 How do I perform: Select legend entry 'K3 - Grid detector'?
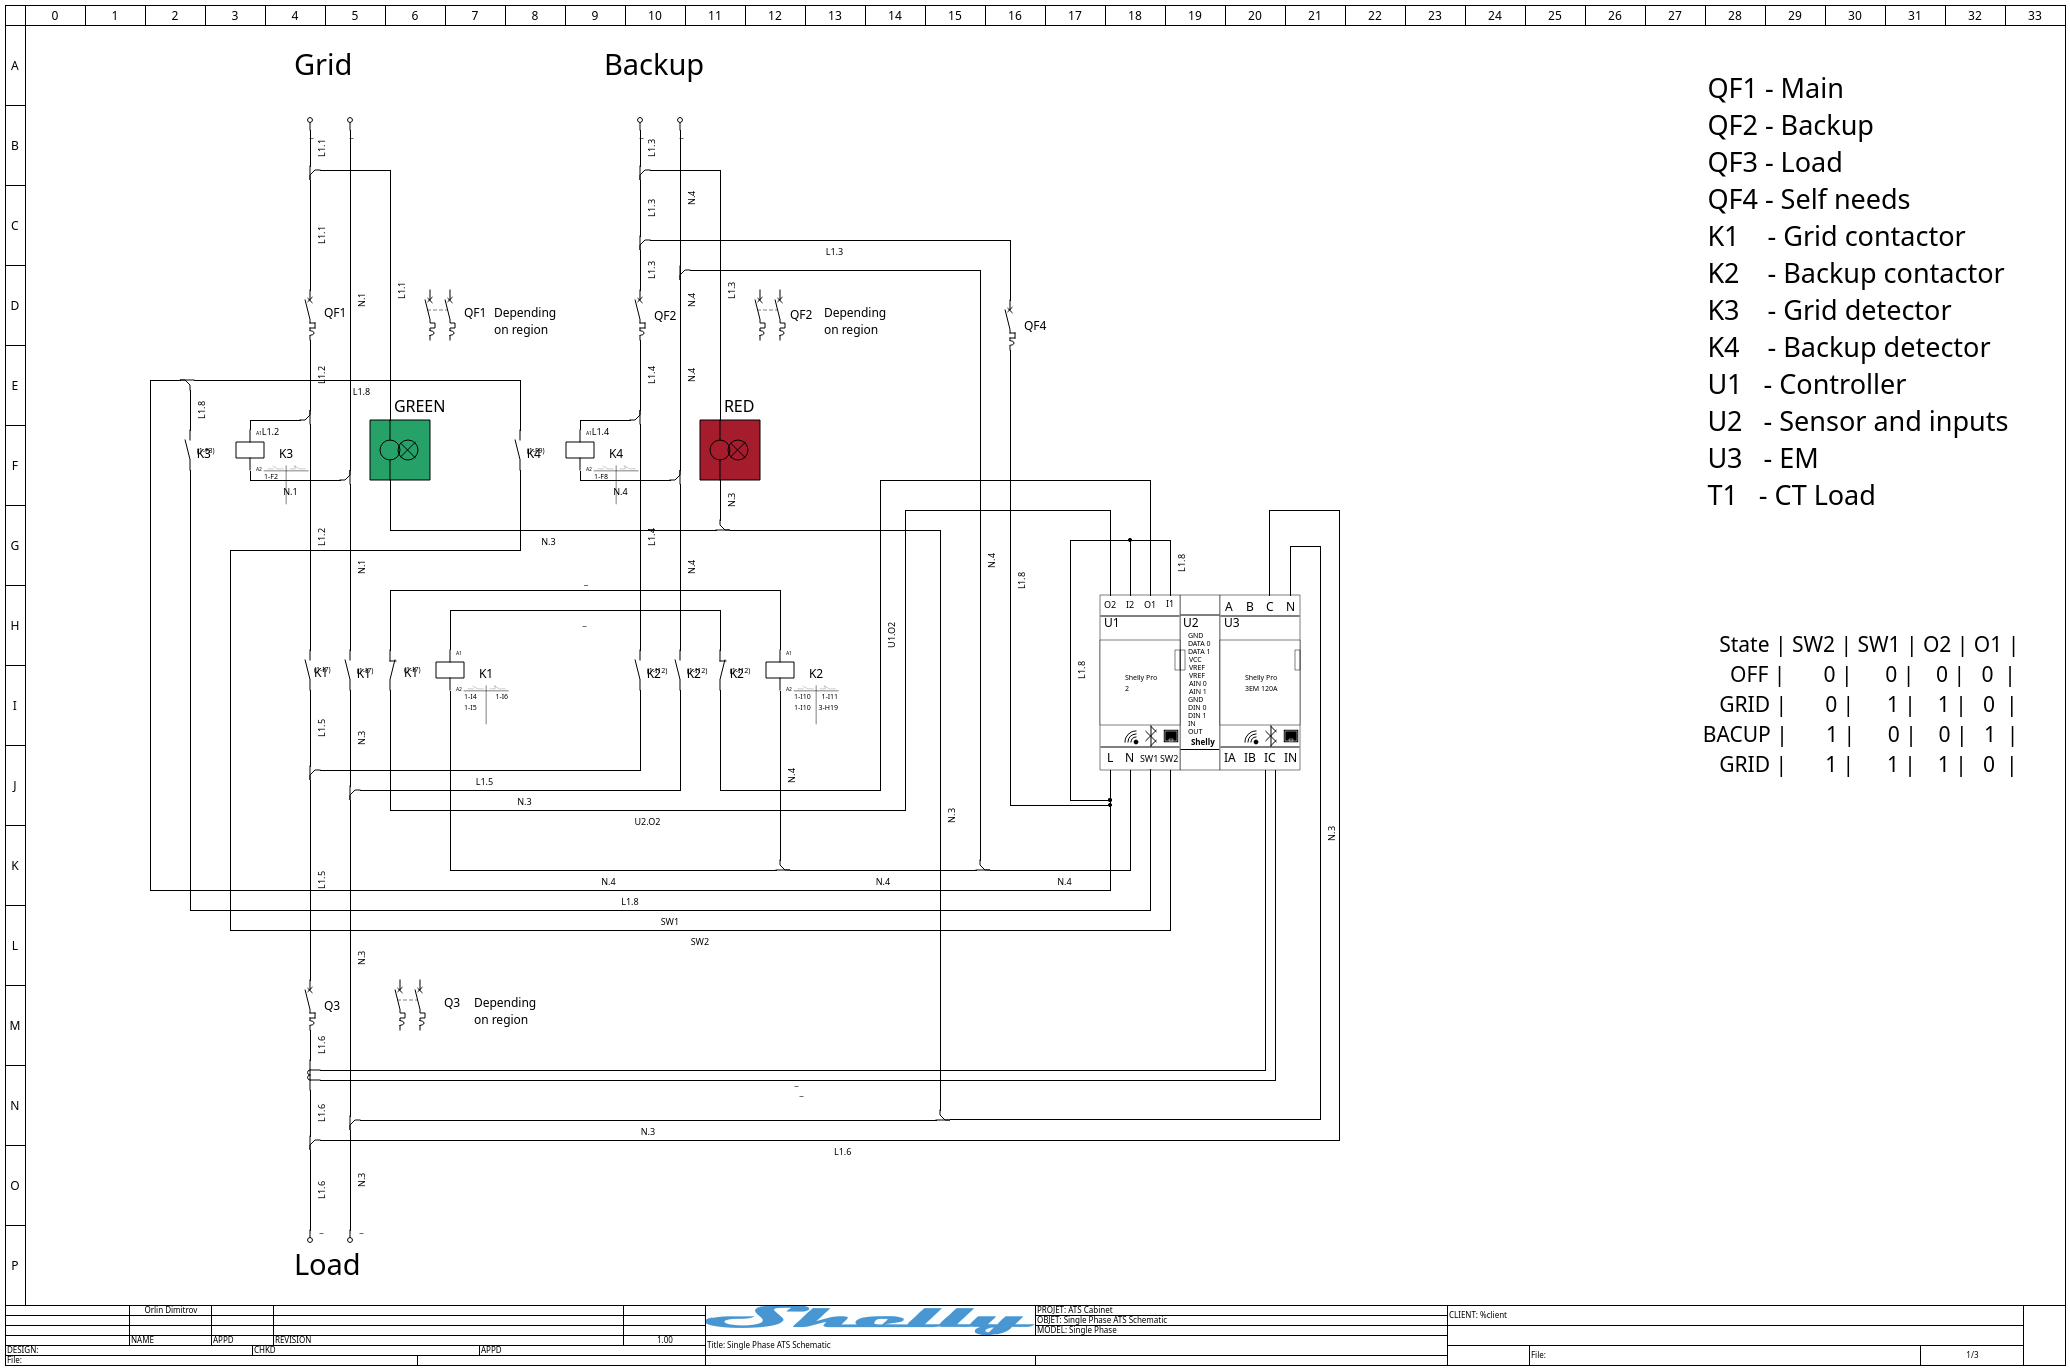point(1829,310)
